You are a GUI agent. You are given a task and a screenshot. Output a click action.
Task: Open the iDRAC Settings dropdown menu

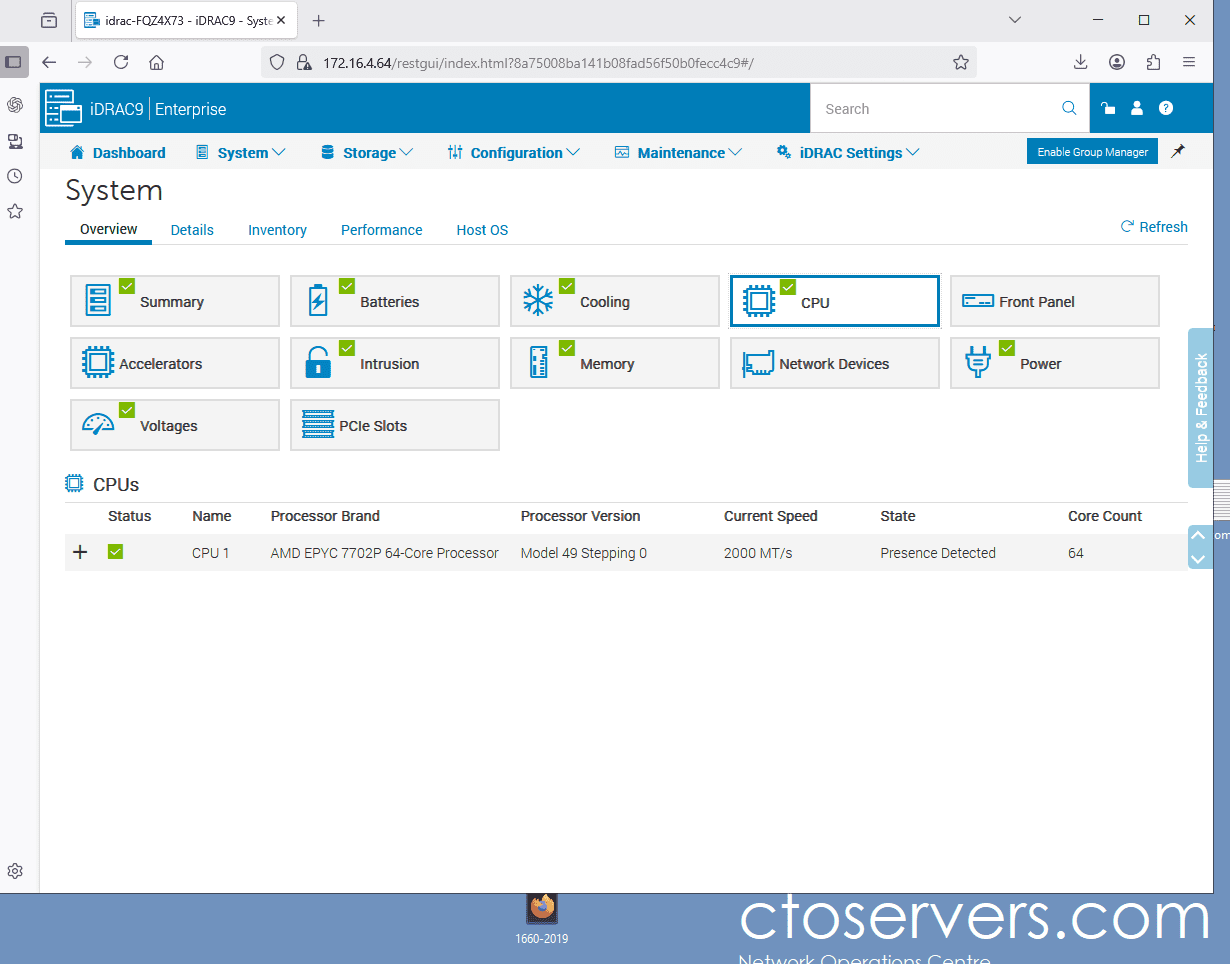(848, 152)
